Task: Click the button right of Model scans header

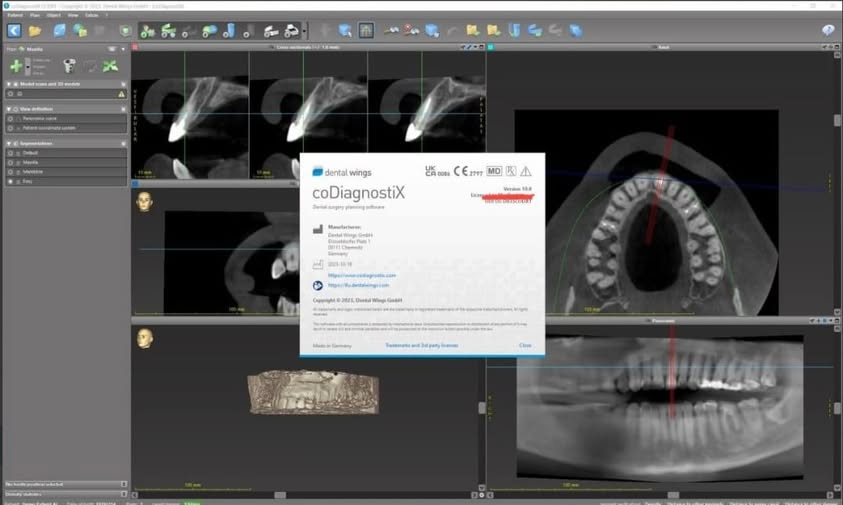Action: coord(123,84)
